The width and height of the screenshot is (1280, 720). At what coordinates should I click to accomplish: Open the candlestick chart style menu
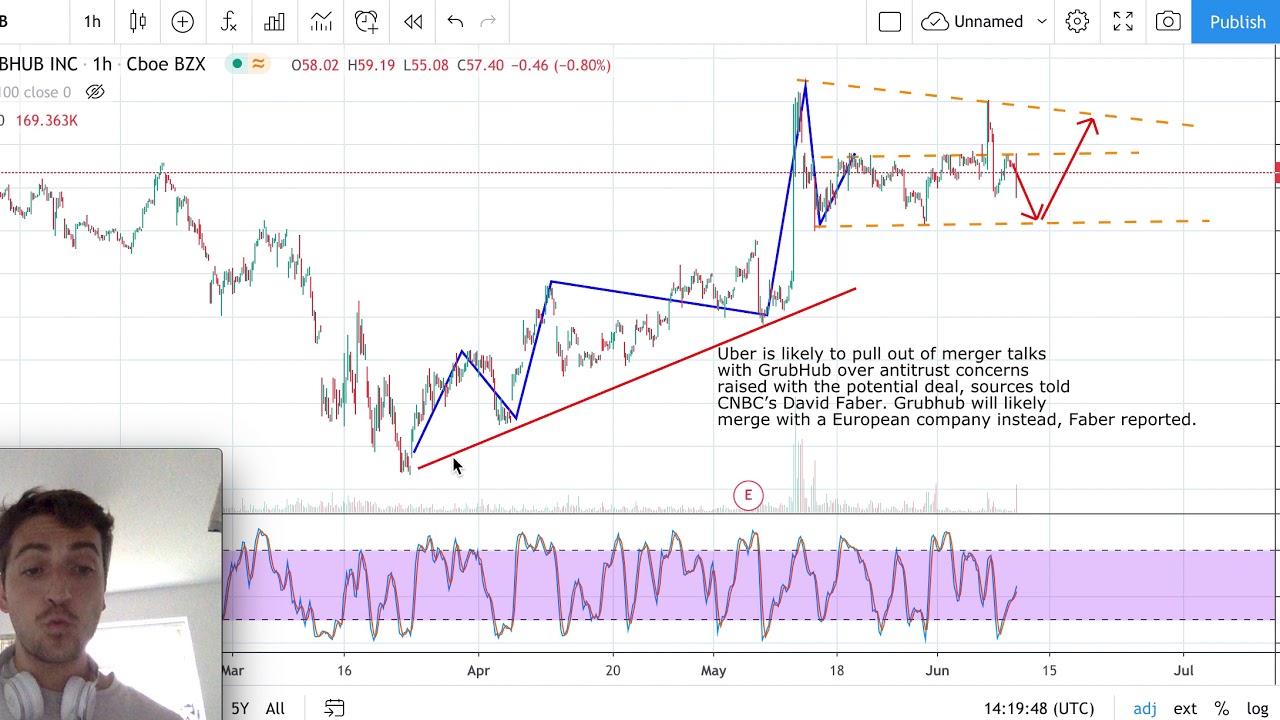138,21
